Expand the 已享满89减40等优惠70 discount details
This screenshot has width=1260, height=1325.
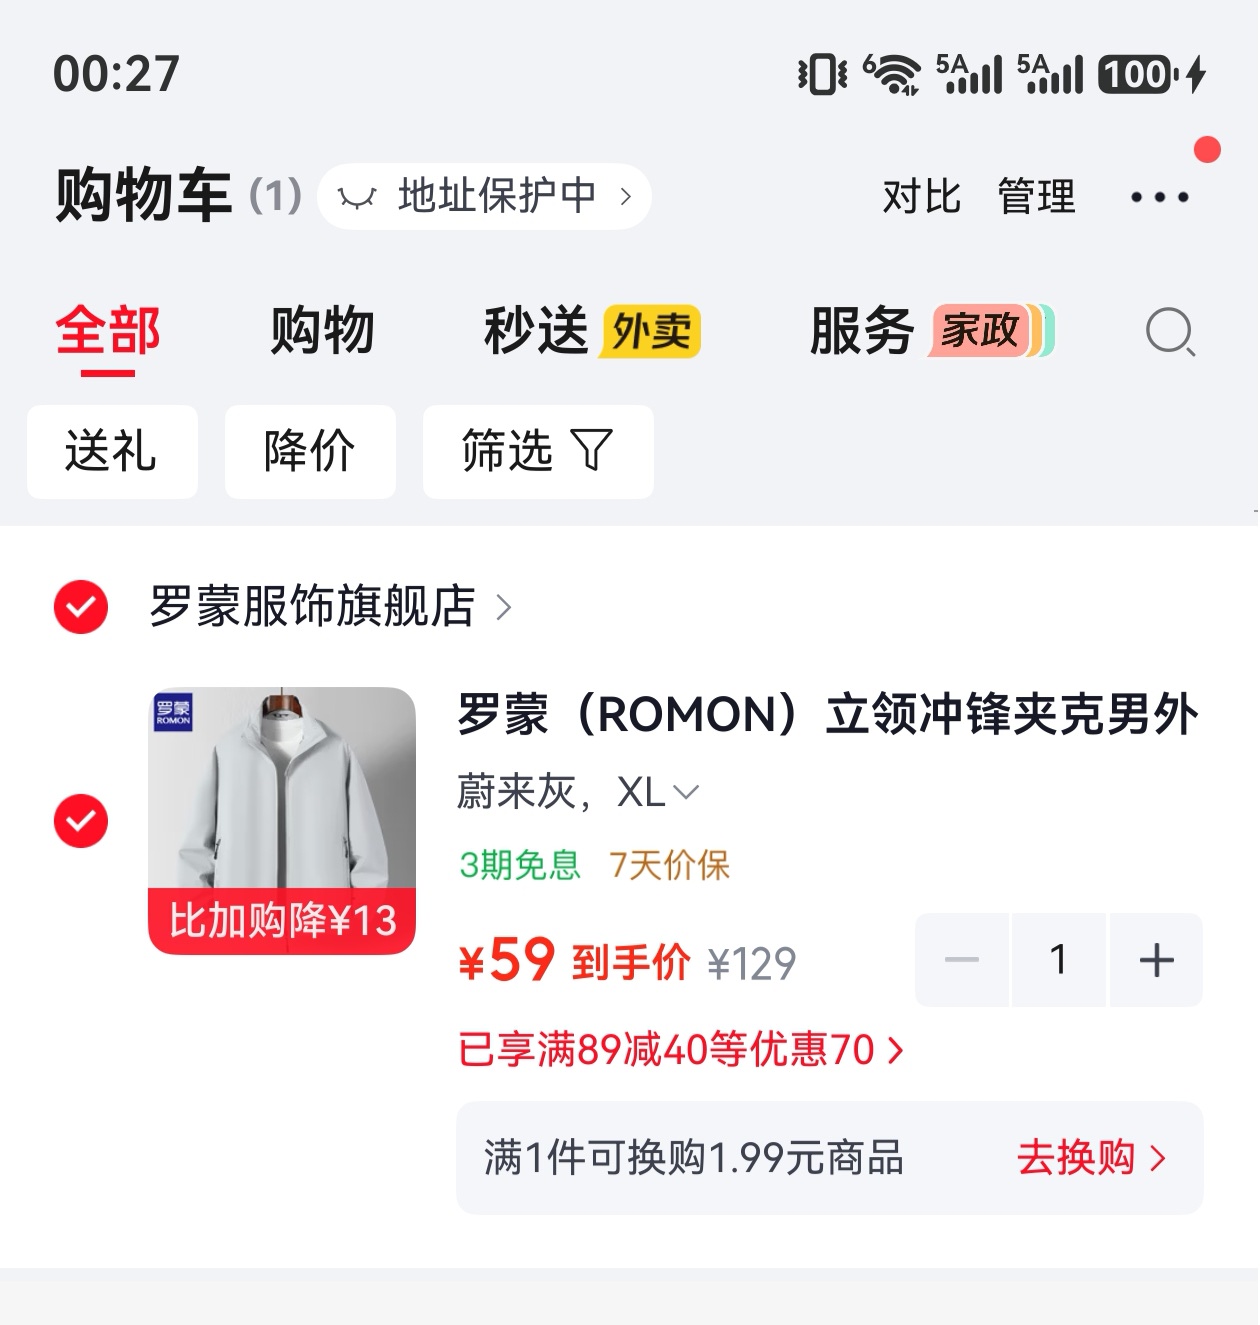tap(681, 1050)
